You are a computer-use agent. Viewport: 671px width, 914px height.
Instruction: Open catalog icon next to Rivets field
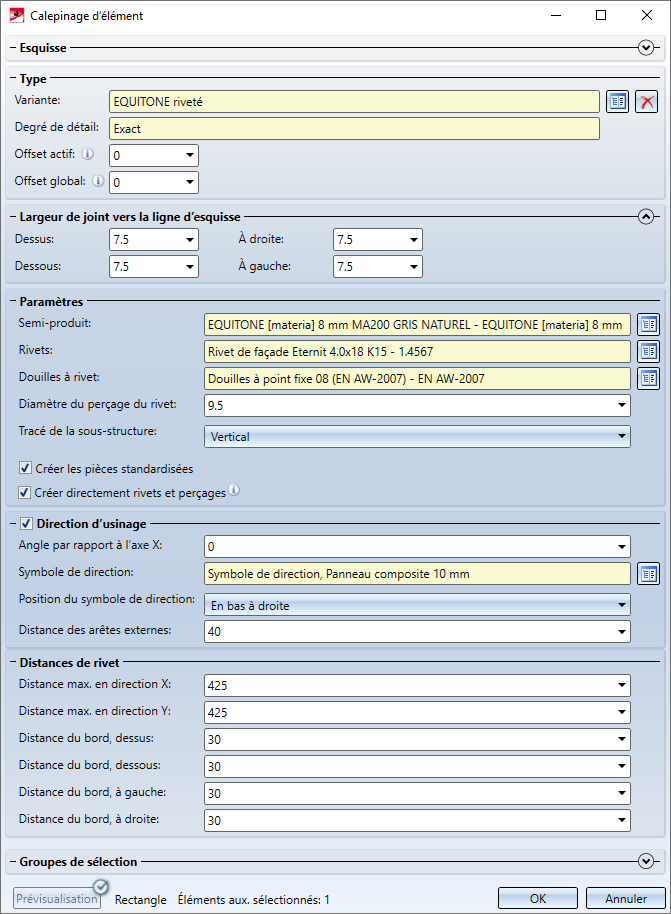pyautogui.click(x=649, y=351)
